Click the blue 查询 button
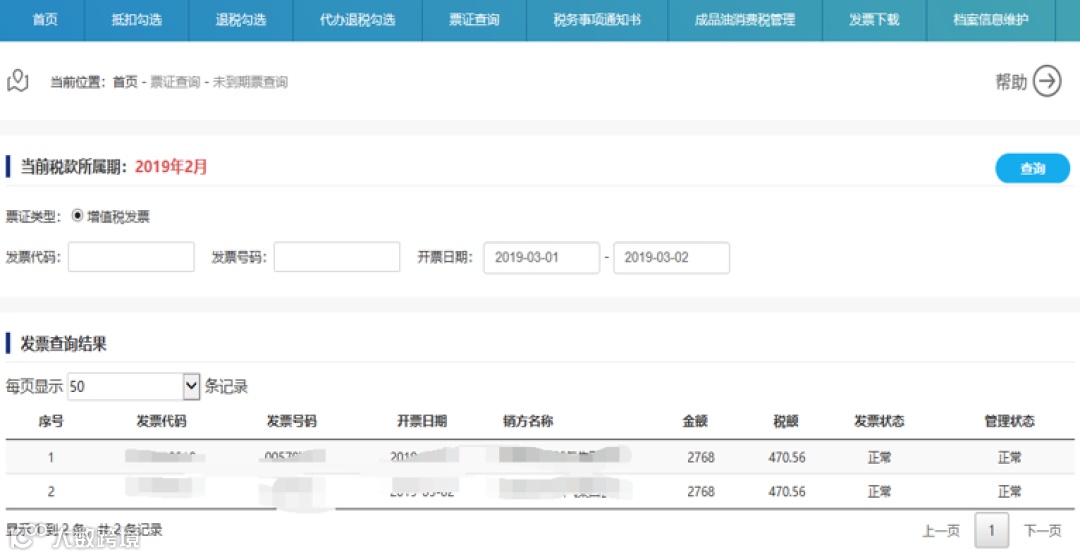The image size is (1080, 557). 1032,169
